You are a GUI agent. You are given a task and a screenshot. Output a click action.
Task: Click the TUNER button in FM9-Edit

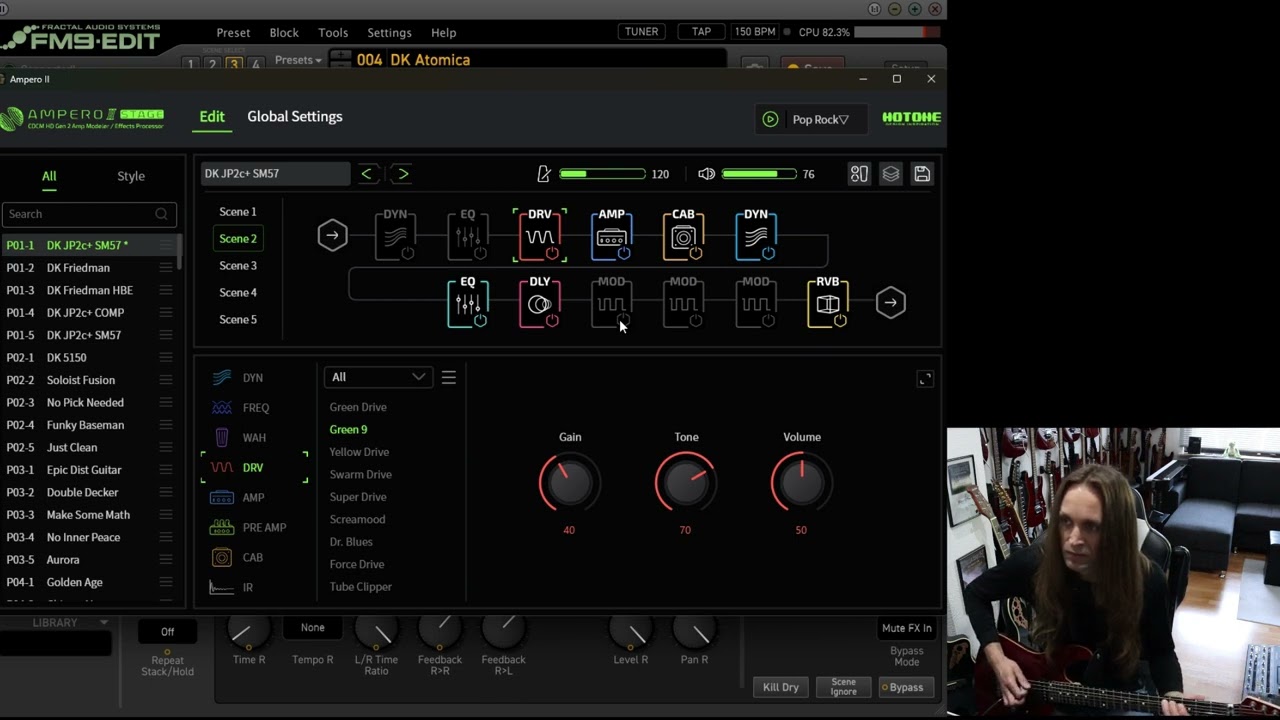click(641, 32)
